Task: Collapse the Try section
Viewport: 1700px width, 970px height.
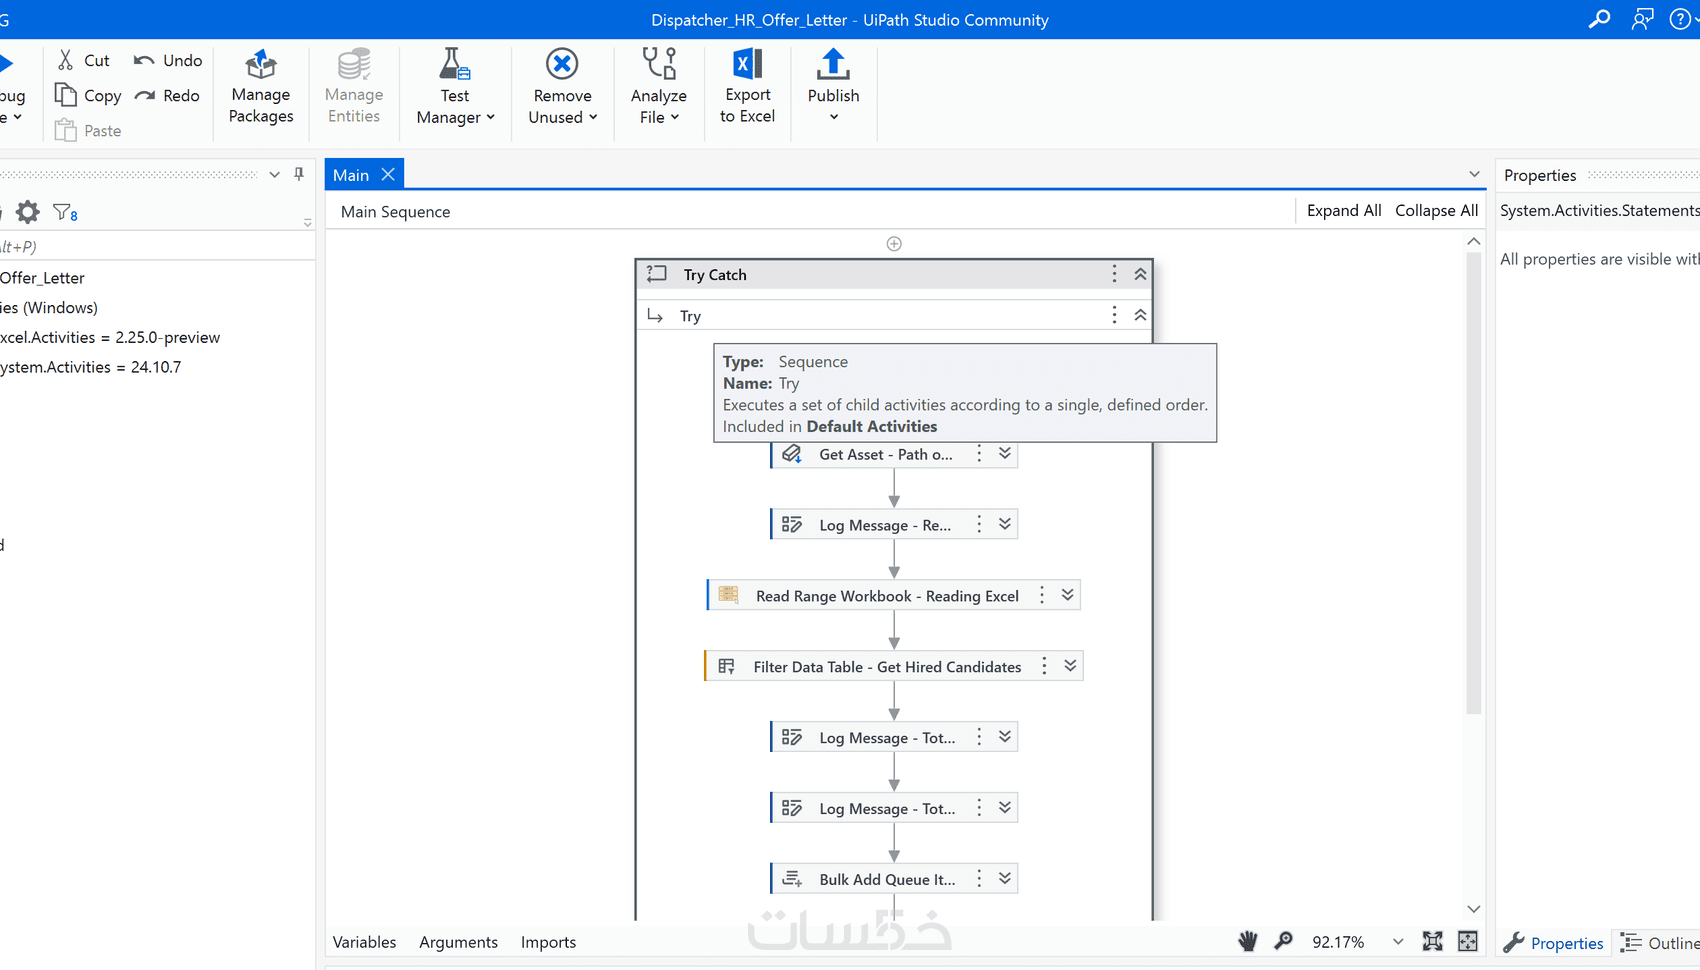Action: click(1140, 315)
